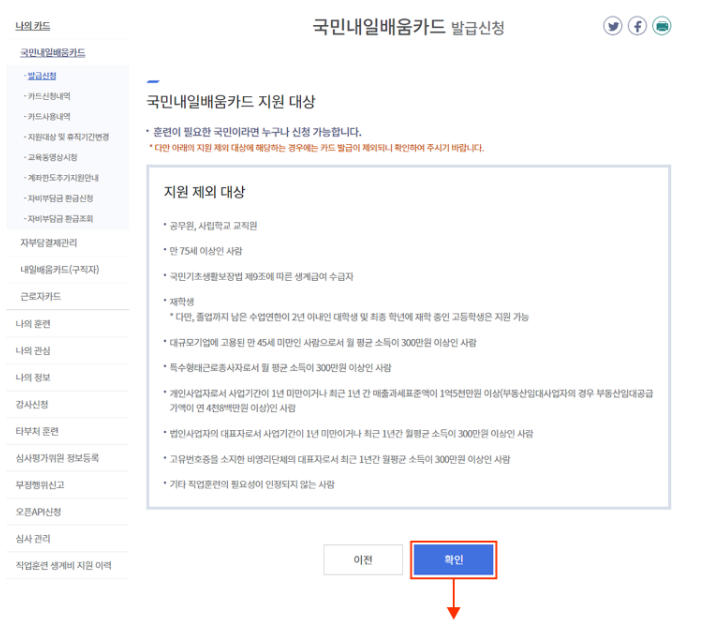Print this page using the printer icon
The width and height of the screenshot is (727, 623).
click(x=662, y=26)
